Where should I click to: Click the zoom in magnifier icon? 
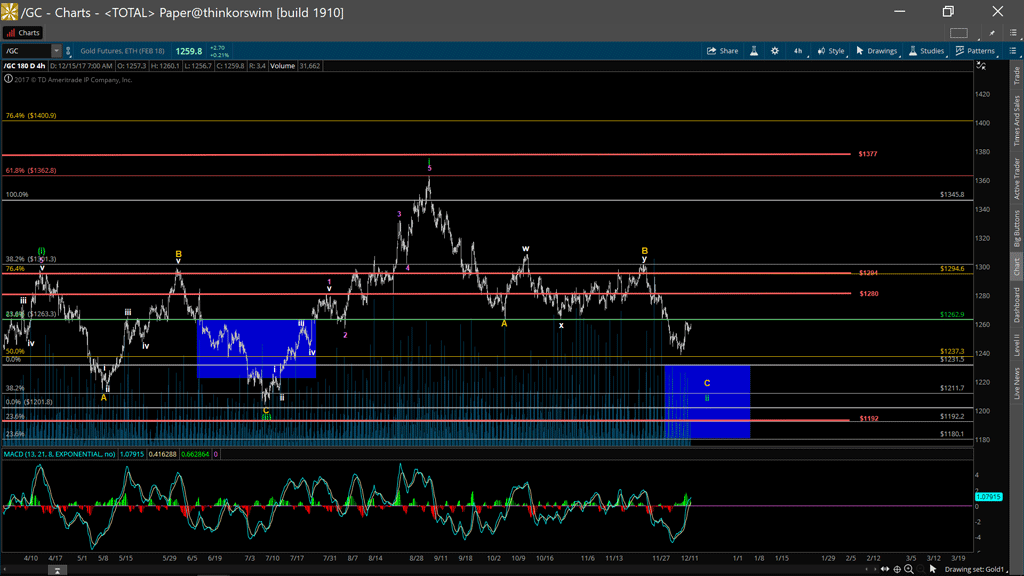909,569
